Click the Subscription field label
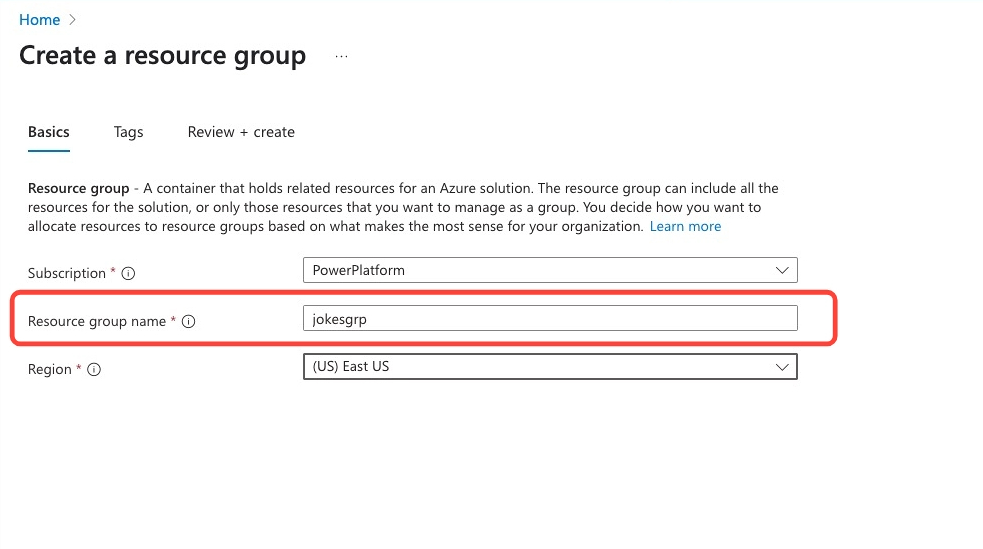Screen dimensions: 983x549 [67, 273]
